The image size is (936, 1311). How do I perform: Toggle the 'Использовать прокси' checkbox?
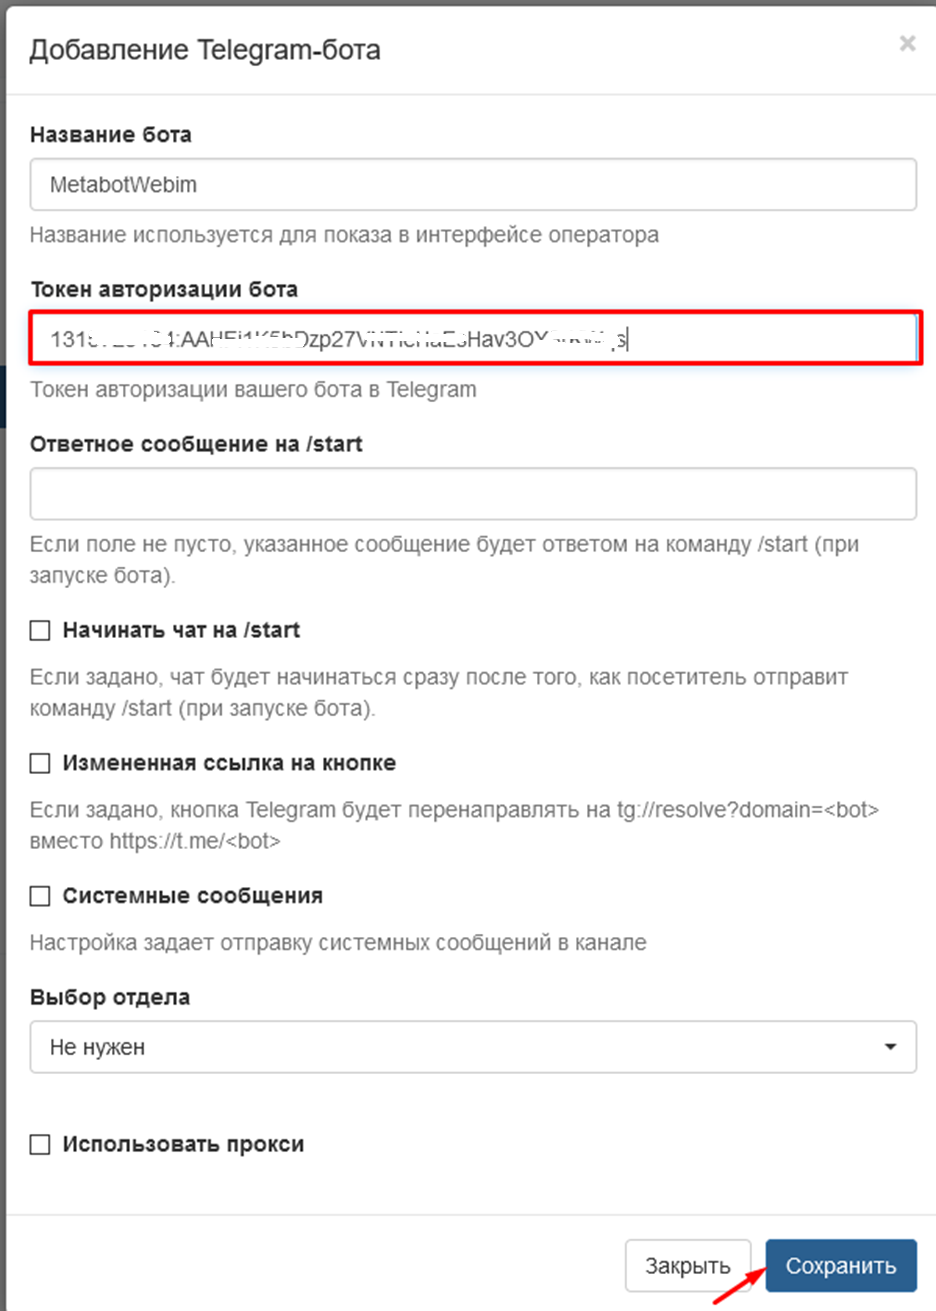tap(40, 1145)
